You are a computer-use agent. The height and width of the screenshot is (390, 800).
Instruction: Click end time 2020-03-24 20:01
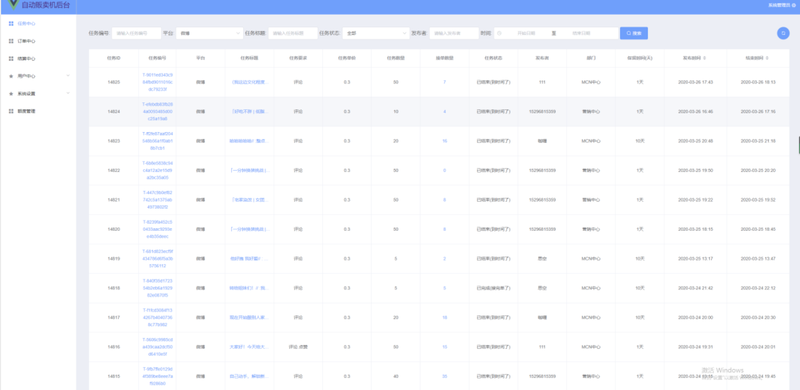point(758,347)
